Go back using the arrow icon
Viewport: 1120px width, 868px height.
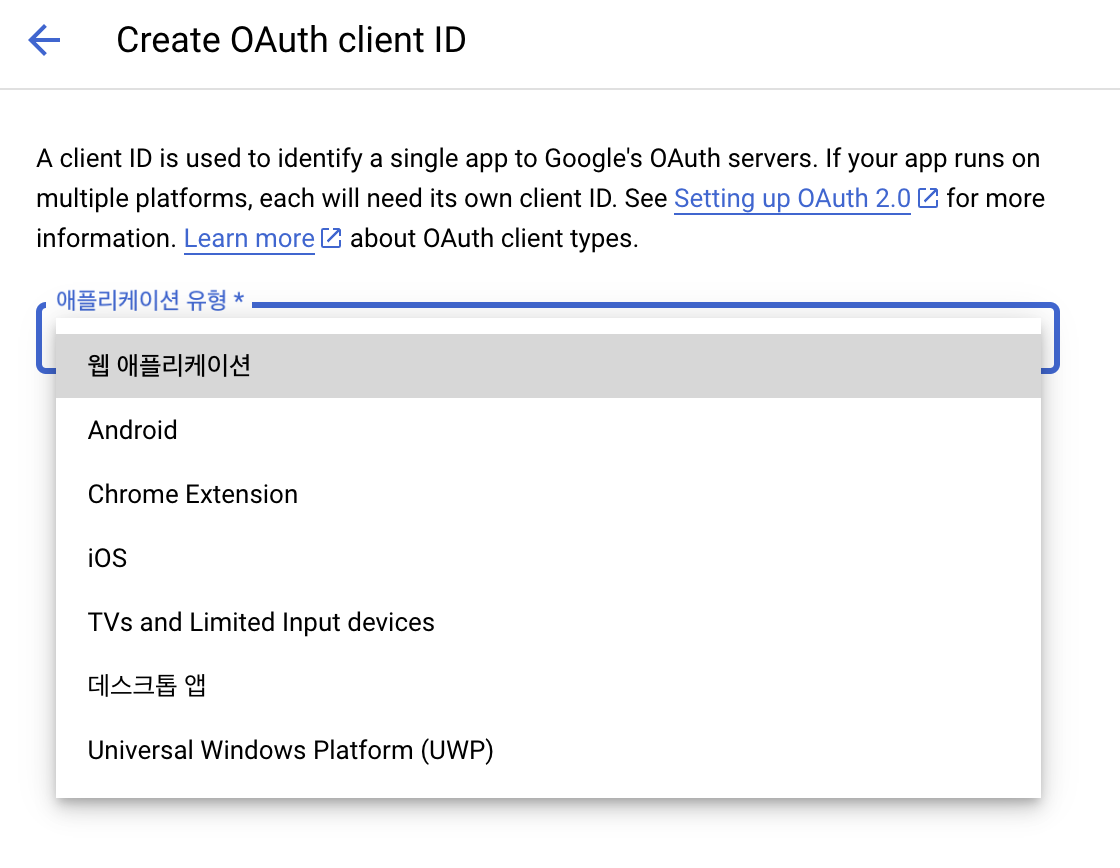(44, 40)
